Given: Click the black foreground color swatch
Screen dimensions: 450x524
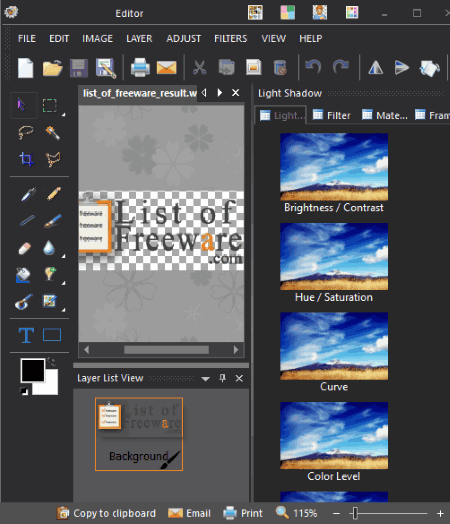Looking at the screenshot, I should (x=33, y=370).
